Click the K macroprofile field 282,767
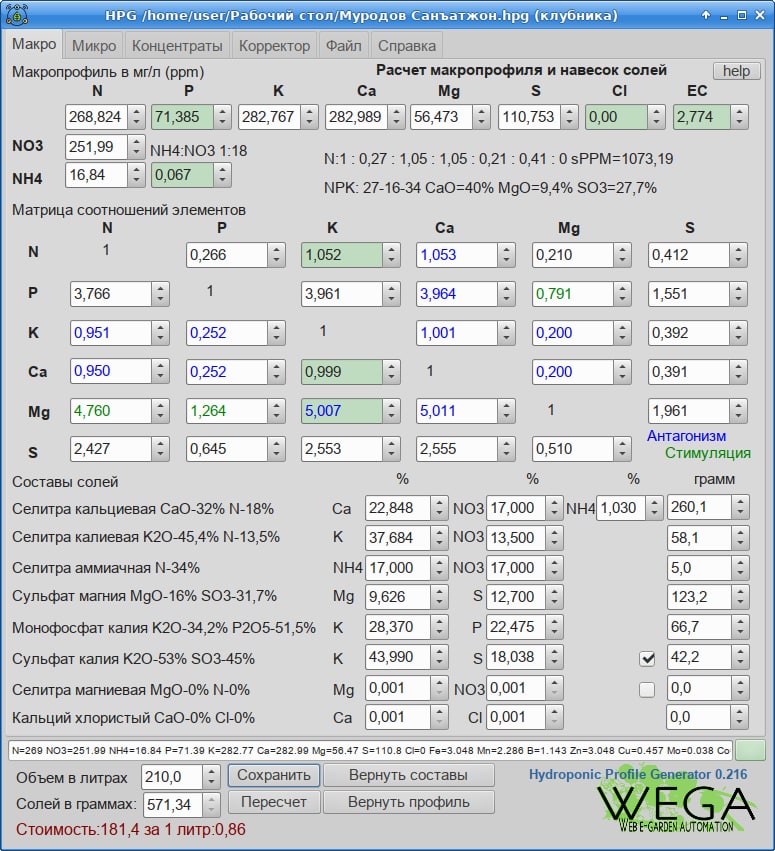The image size is (775, 851). pos(269,117)
